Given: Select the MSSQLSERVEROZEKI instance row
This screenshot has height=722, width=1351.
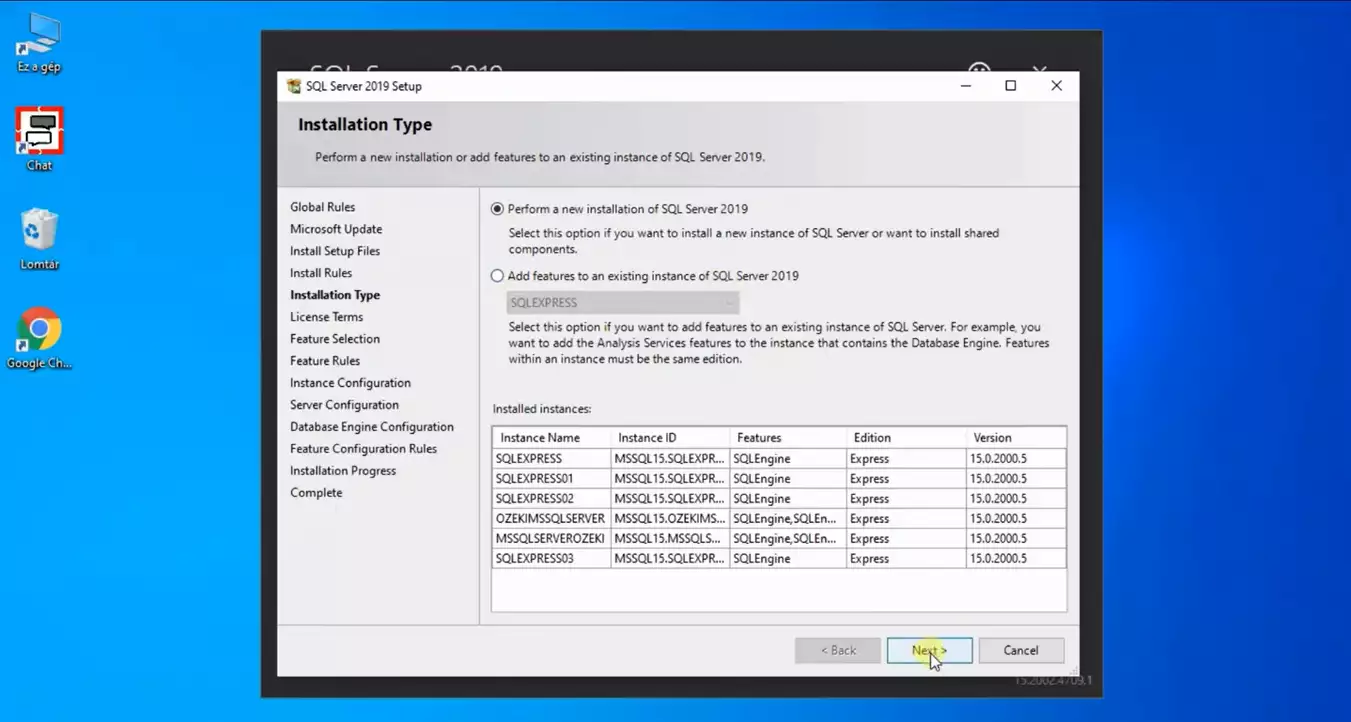Looking at the screenshot, I should (x=779, y=539).
